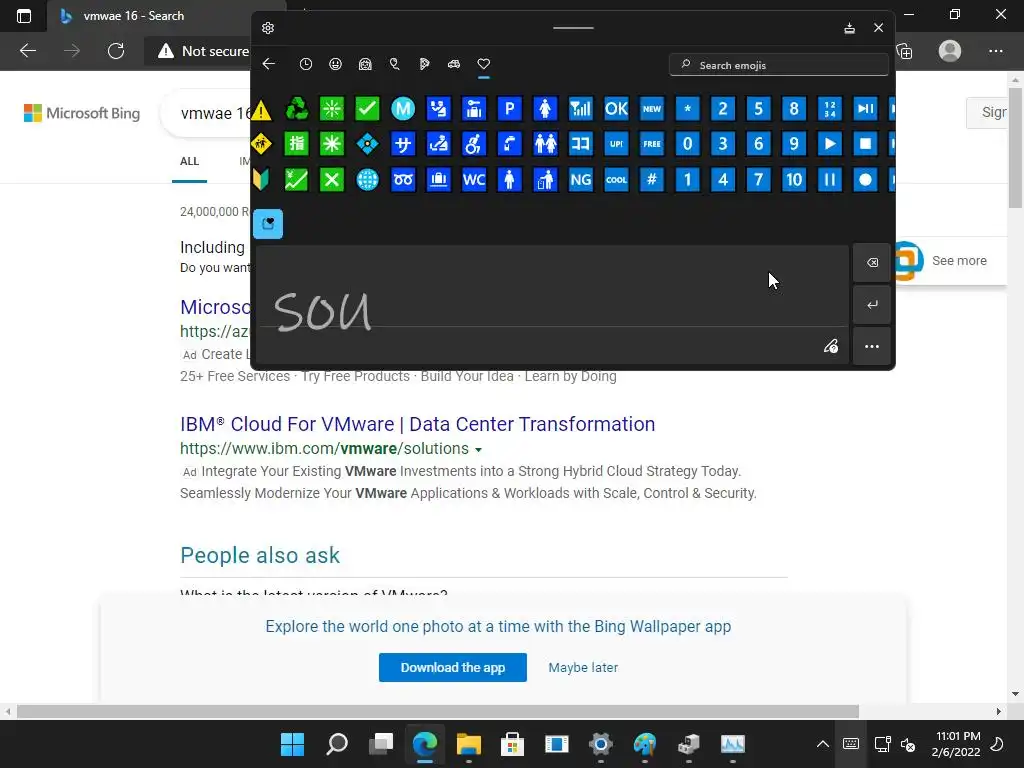1024x768 pixels.
Task: Insert the NEW button emoji
Action: coord(652,109)
